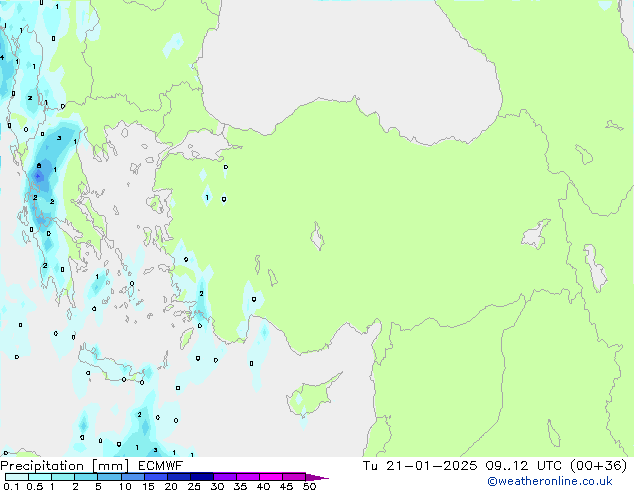The width and height of the screenshot is (634, 490).
Task: Pick the magenta 45–50 mm legend swatch
Action: click(x=294, y=477)
